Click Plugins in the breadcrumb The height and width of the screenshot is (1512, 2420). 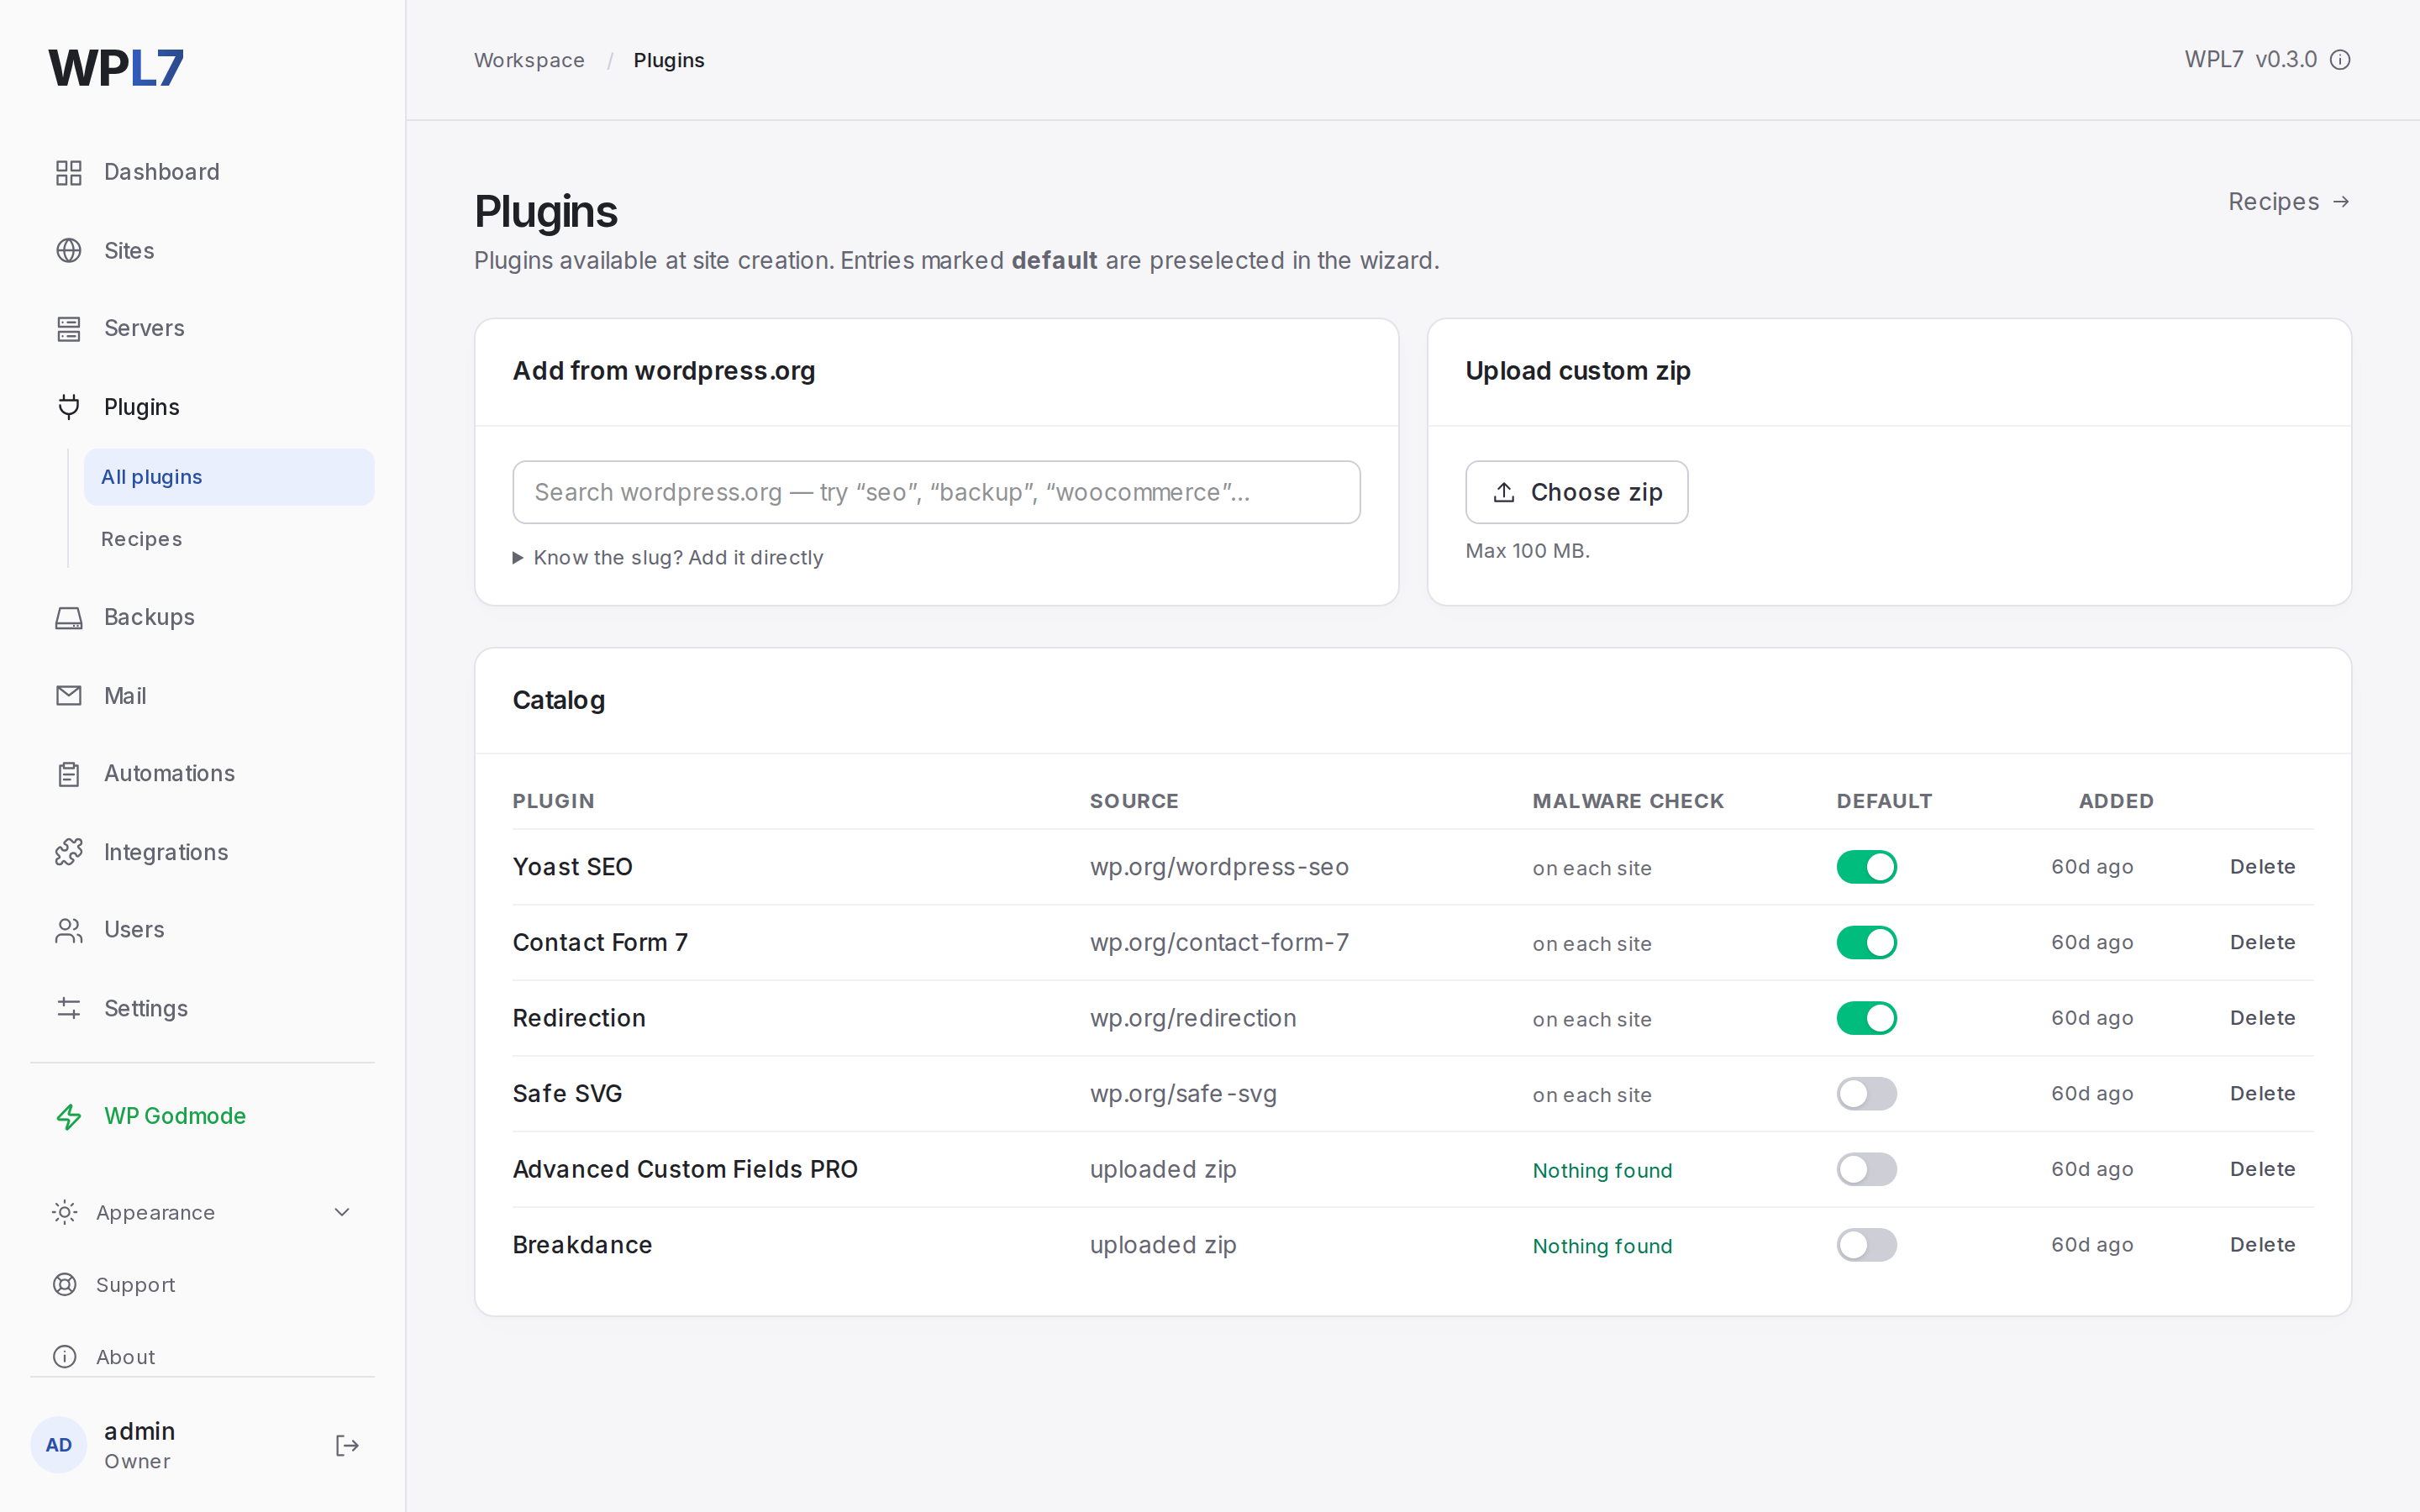[668, 60]
